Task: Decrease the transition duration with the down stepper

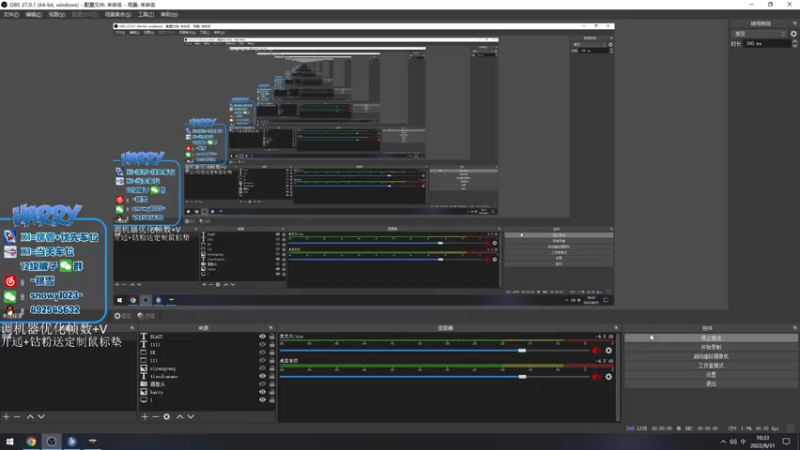Action: pyautogui.click(x=794, y=46)
